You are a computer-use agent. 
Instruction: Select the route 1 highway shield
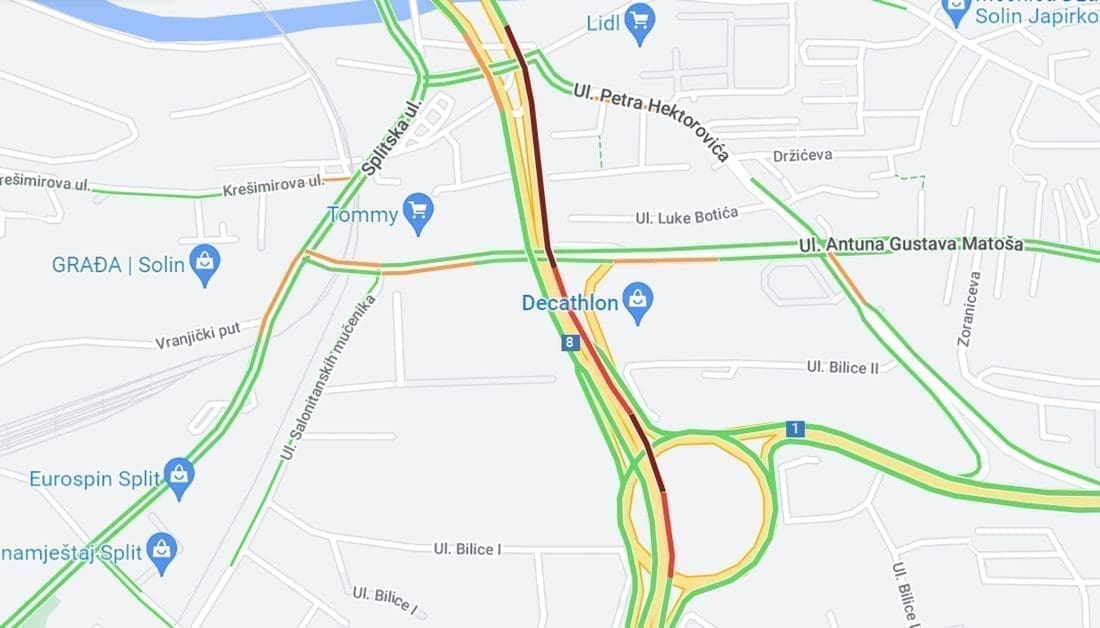(795, 428)
